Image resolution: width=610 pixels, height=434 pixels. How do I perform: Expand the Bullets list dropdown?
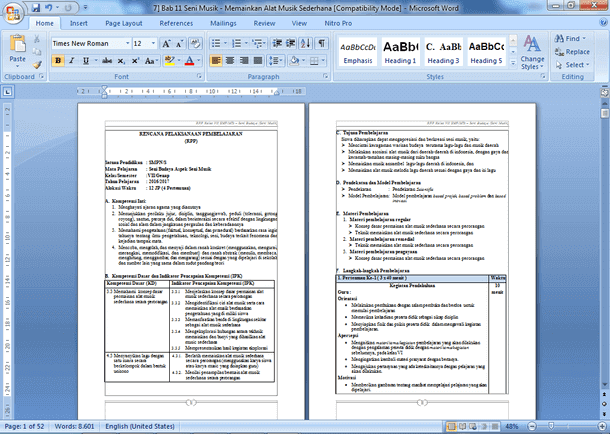(225, 43)
